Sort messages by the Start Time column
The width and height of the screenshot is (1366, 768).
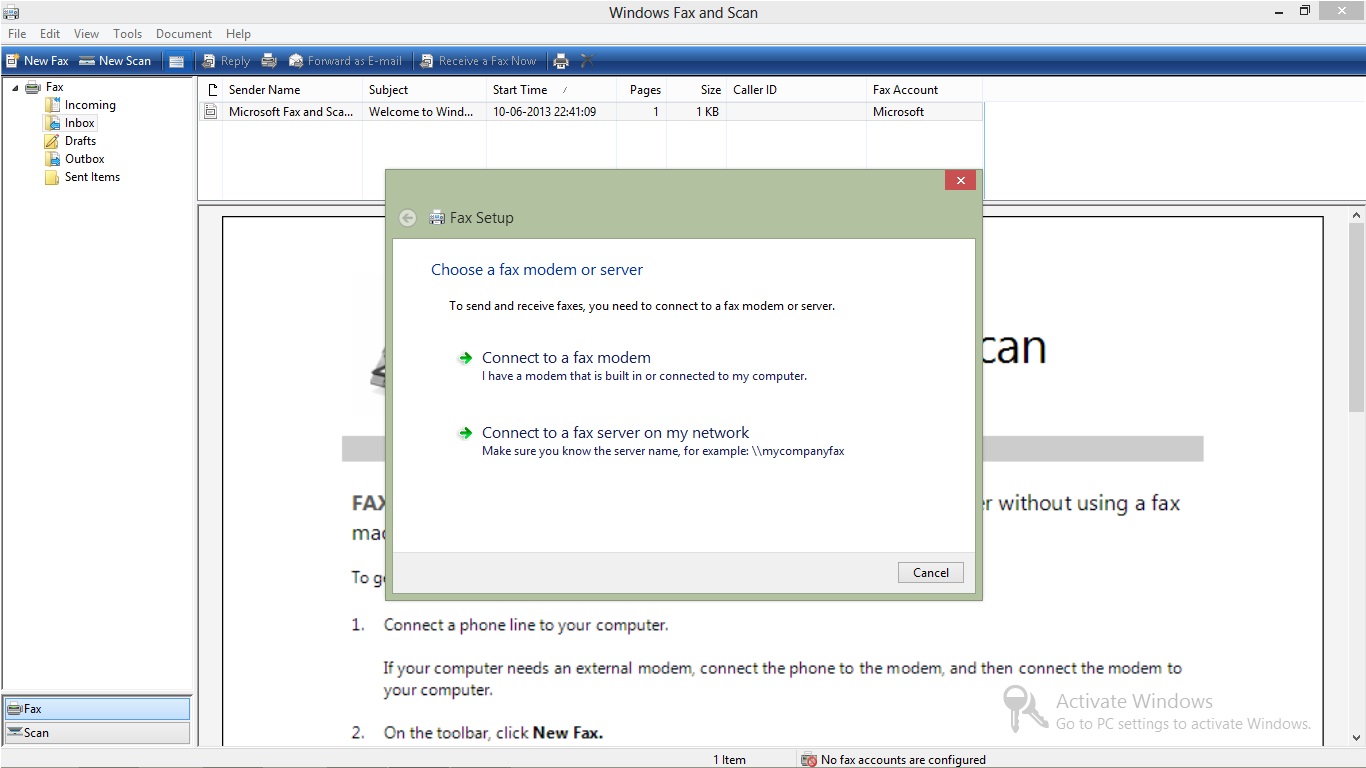tap(519, 89)
